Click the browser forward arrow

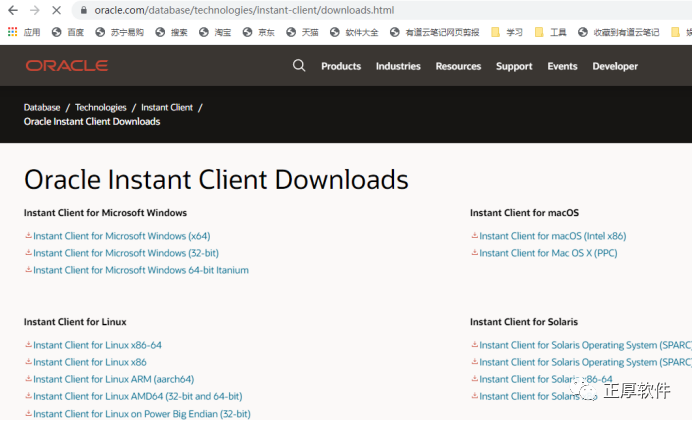click(34, 10)
